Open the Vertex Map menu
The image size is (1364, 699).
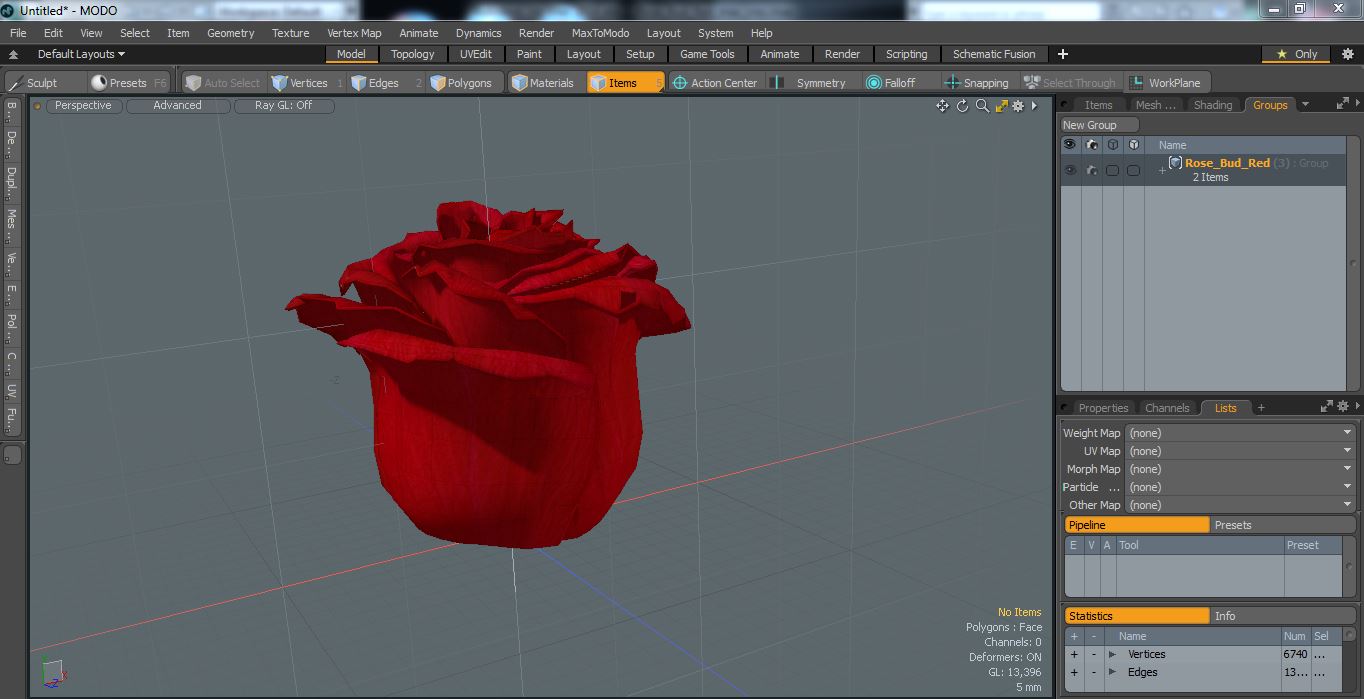click(354, 33)
